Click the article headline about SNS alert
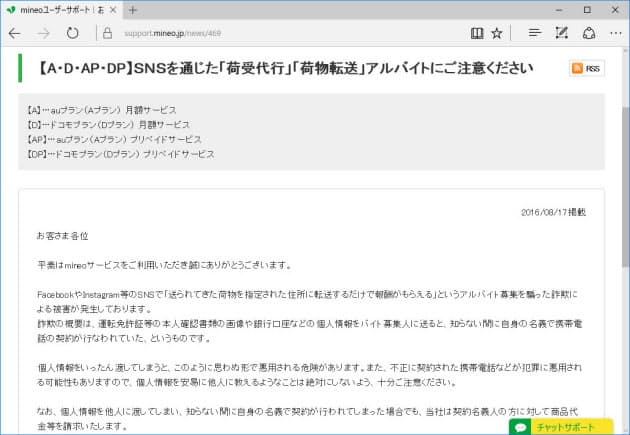This screenshot has height=435, width=630. tap(286, 68)
